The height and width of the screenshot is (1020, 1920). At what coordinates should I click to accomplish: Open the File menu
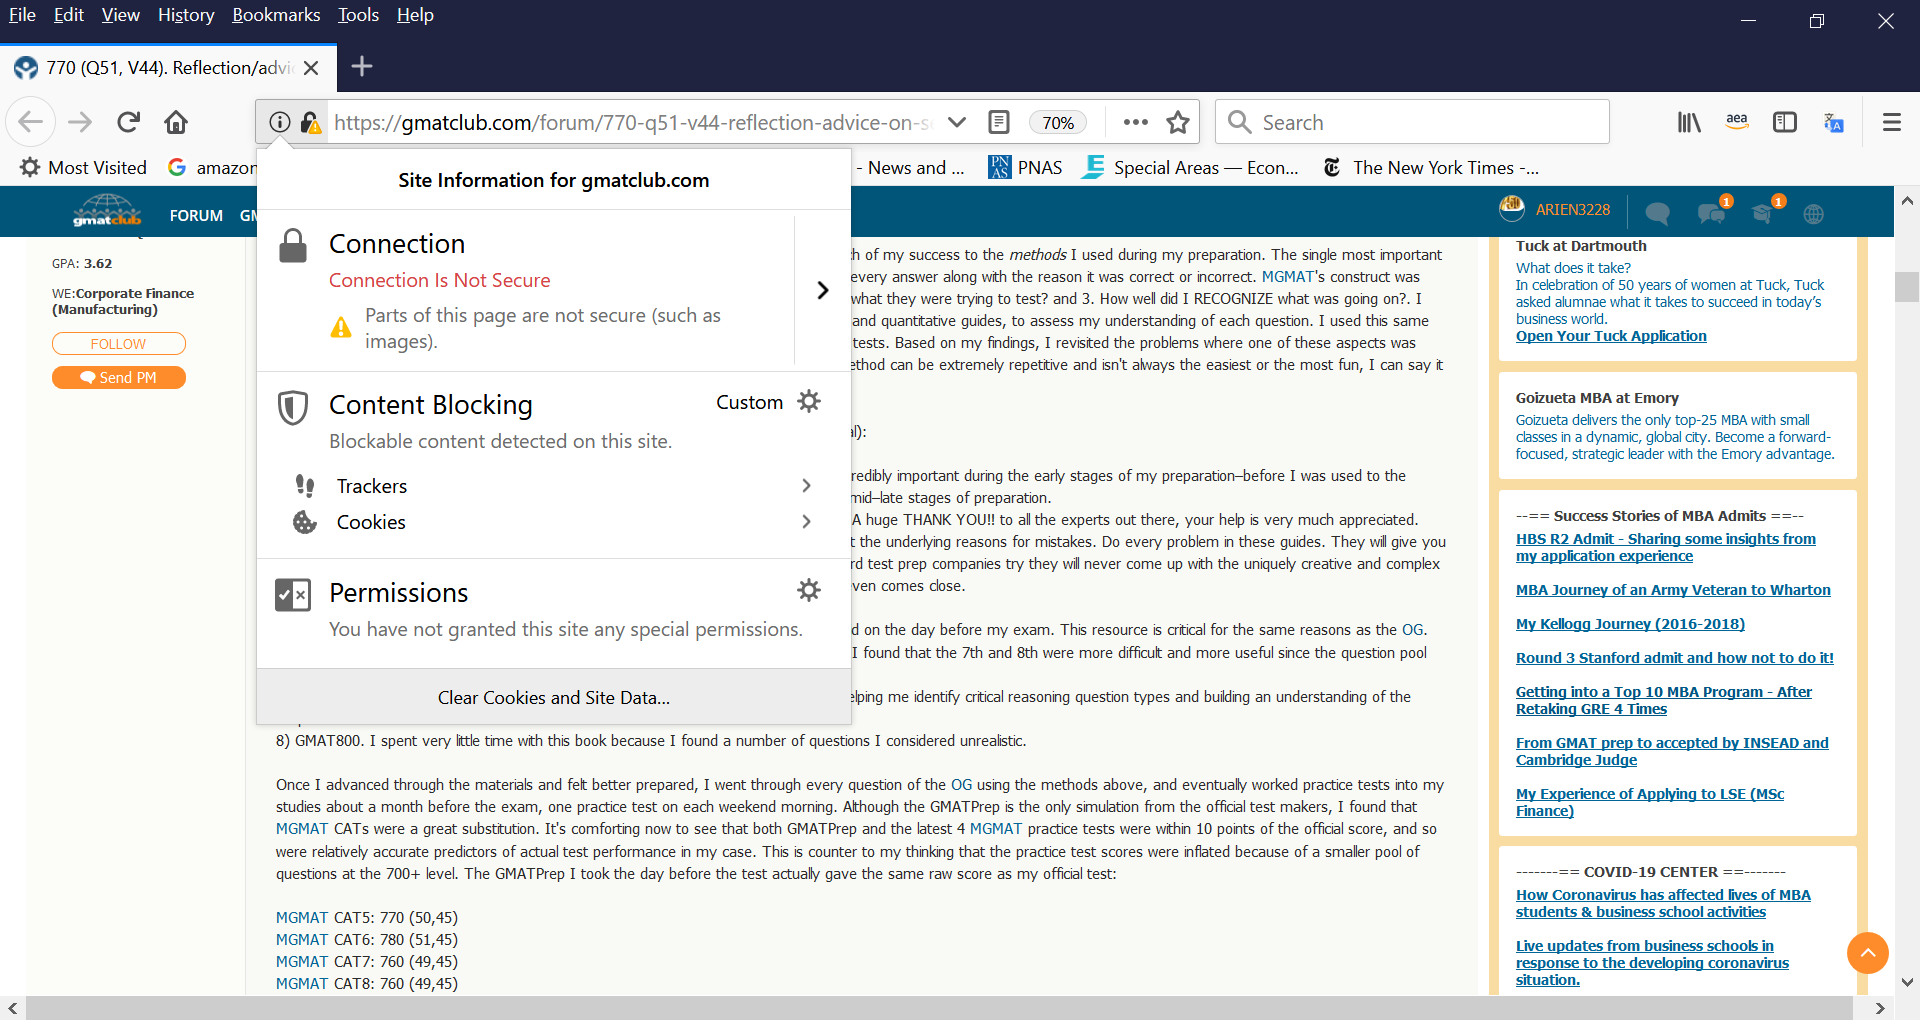coord(22,15)
